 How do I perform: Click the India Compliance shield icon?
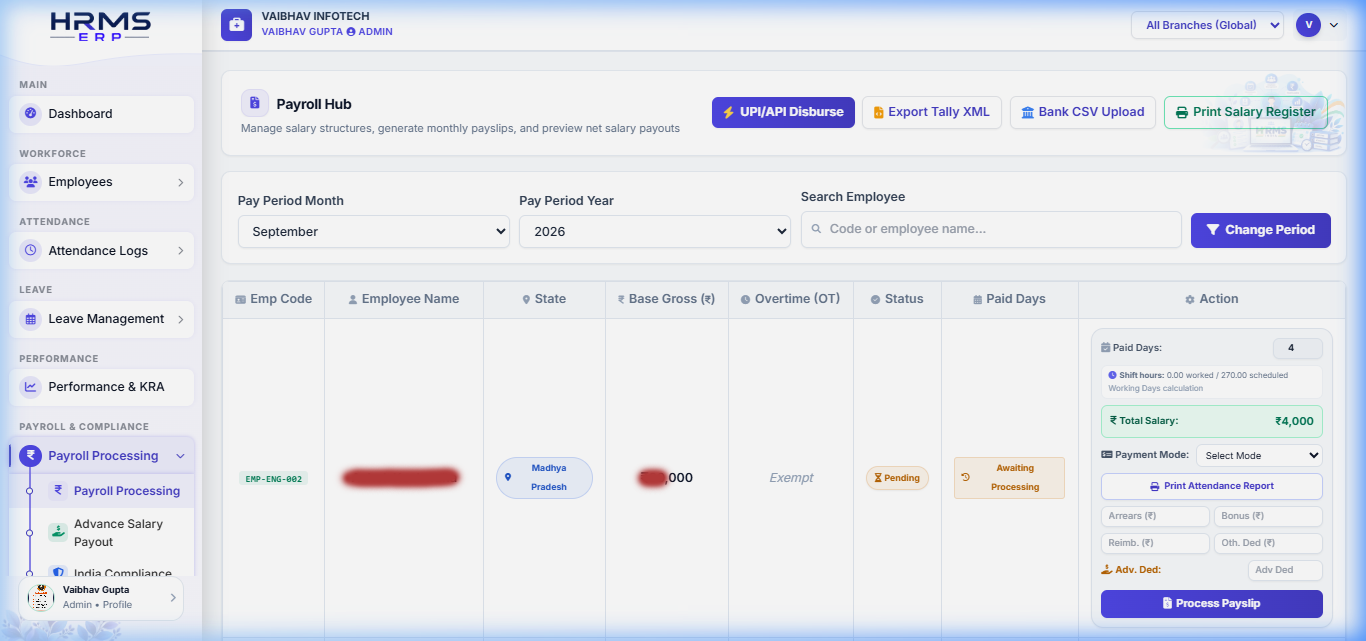click(58, 572)
